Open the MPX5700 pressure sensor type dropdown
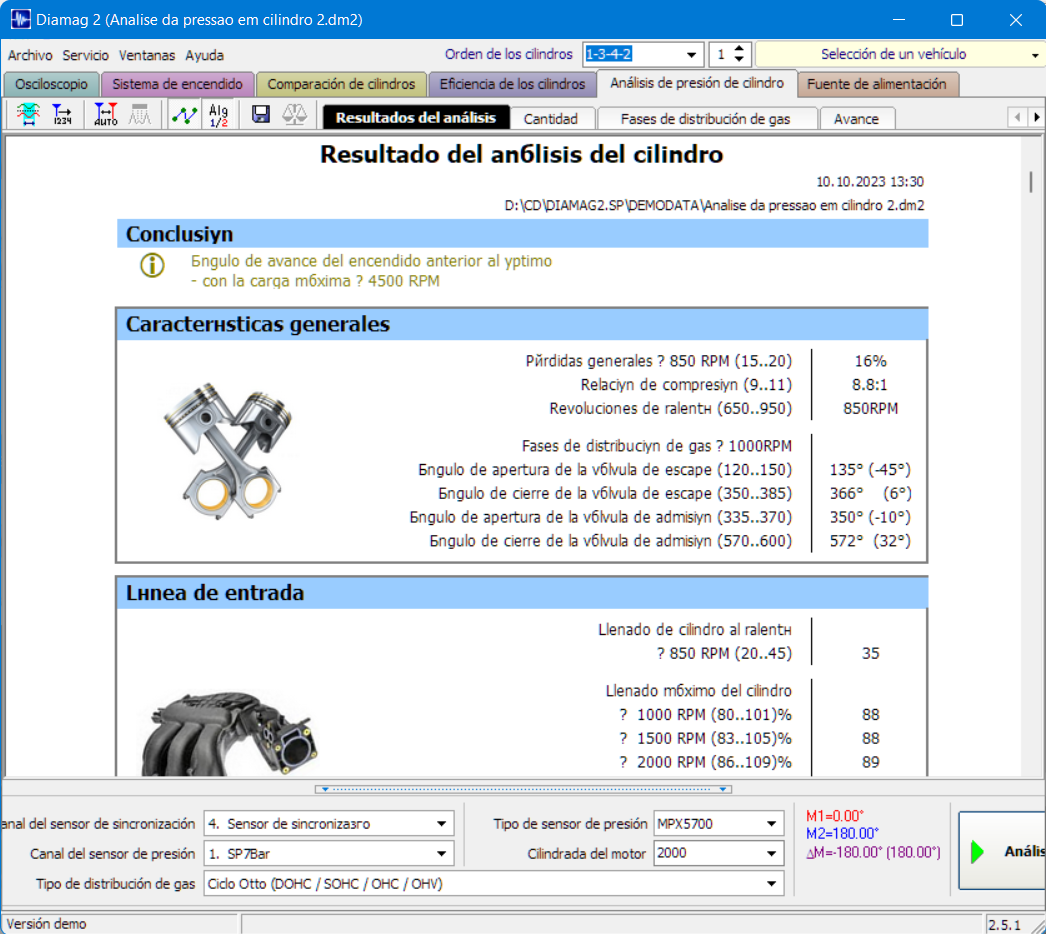1046x934 pixels. tap(771, 824)
